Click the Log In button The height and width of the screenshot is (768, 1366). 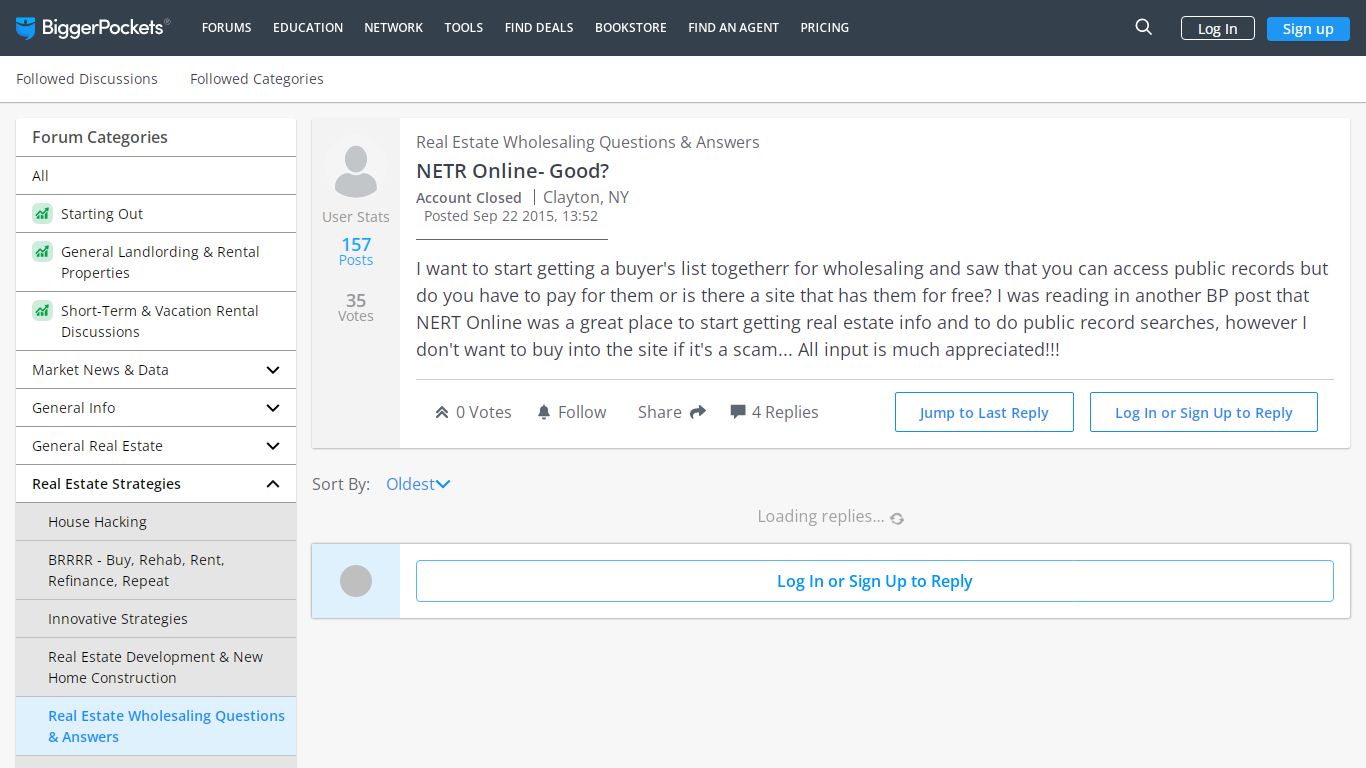click(x=1217, y=28)
